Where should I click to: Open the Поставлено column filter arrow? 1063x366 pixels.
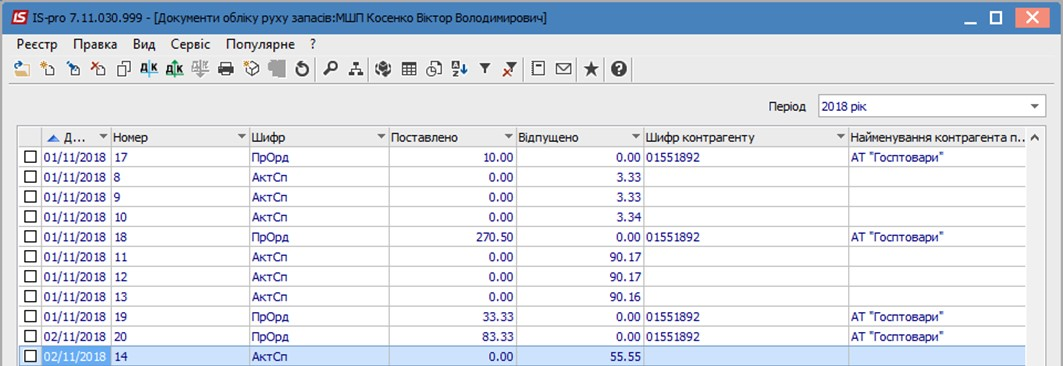tap(509, 137)
